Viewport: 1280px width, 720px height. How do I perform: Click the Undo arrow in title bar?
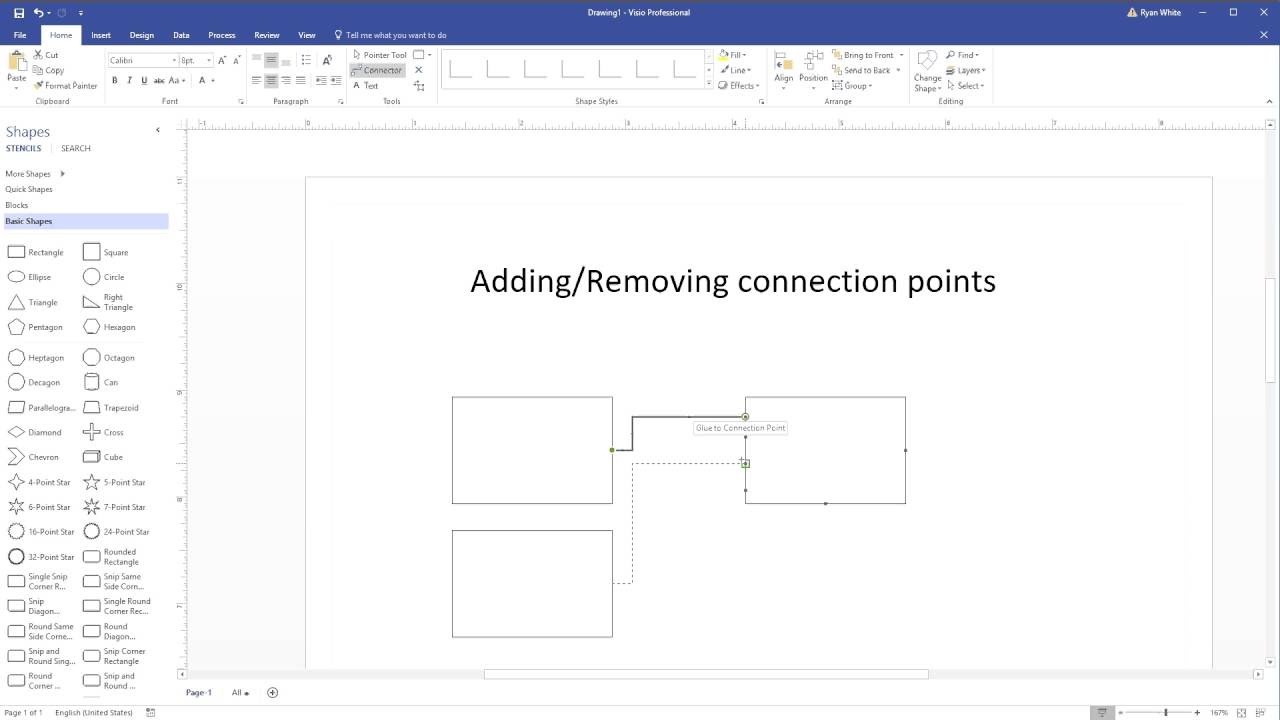38,13
